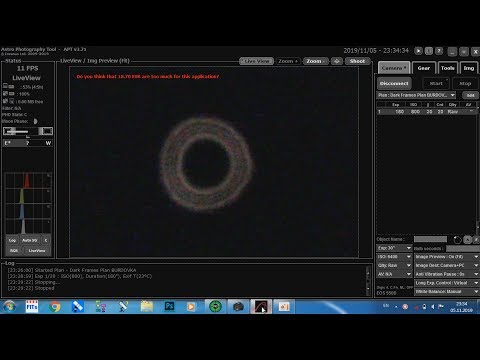The height and width of the screenshot is (360, 480).
Task: Click the play icon beside the clock
Action: [x=418, y=51]
